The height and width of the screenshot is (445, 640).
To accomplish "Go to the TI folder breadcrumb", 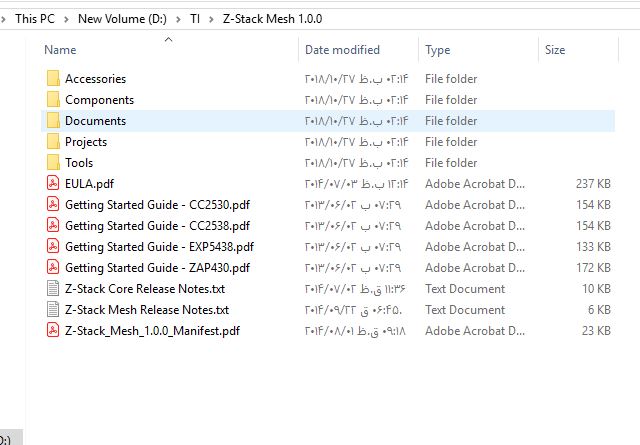I will click(195, 19).
